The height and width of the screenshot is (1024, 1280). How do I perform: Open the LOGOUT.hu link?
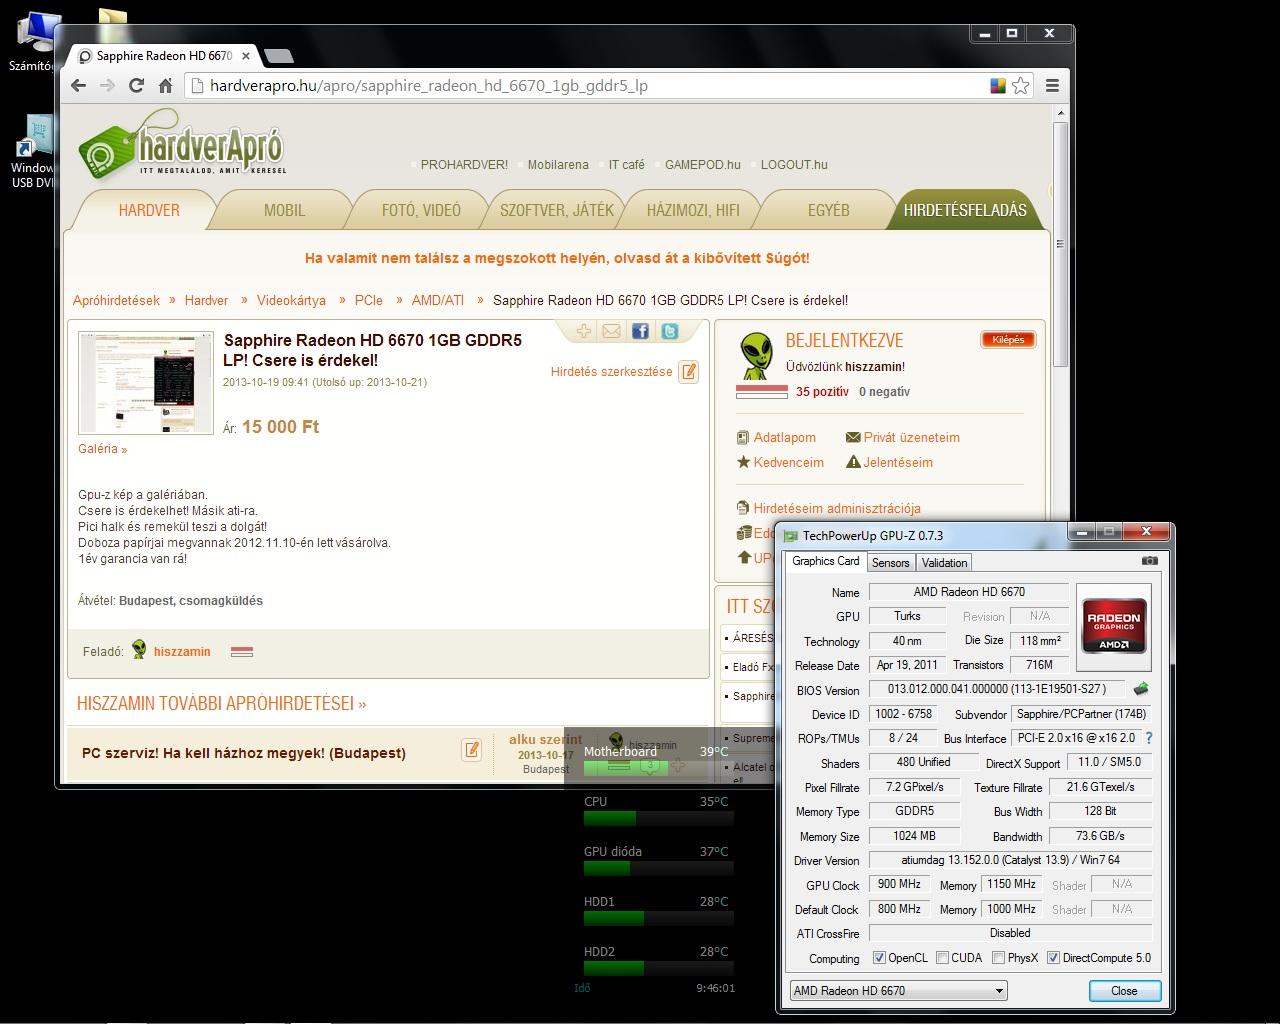[794, 165]
